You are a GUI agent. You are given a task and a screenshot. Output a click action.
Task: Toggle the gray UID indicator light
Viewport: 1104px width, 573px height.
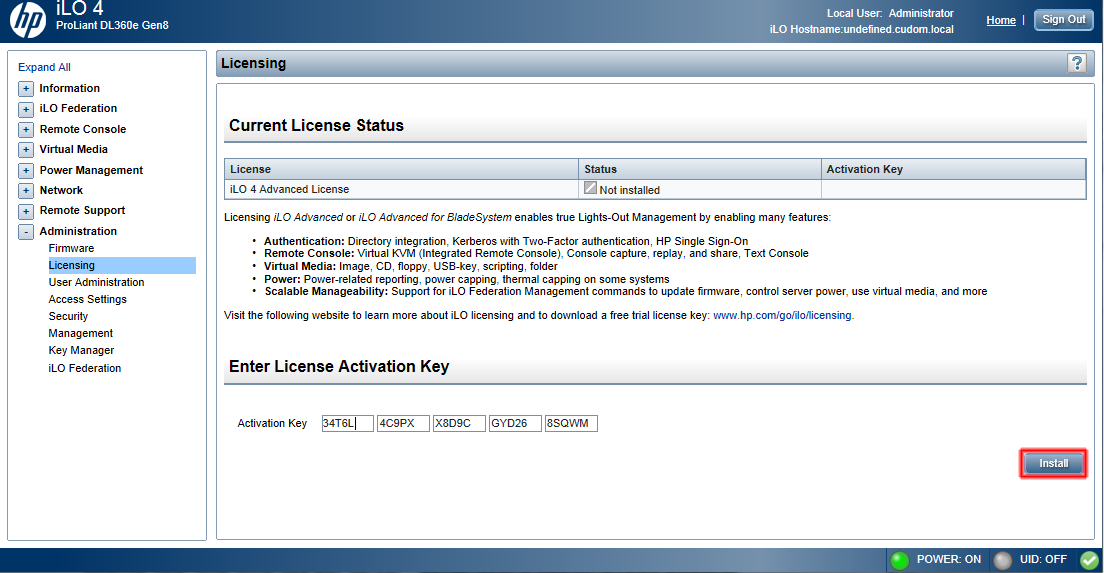pyautogui.click(x=1002, y=560)
